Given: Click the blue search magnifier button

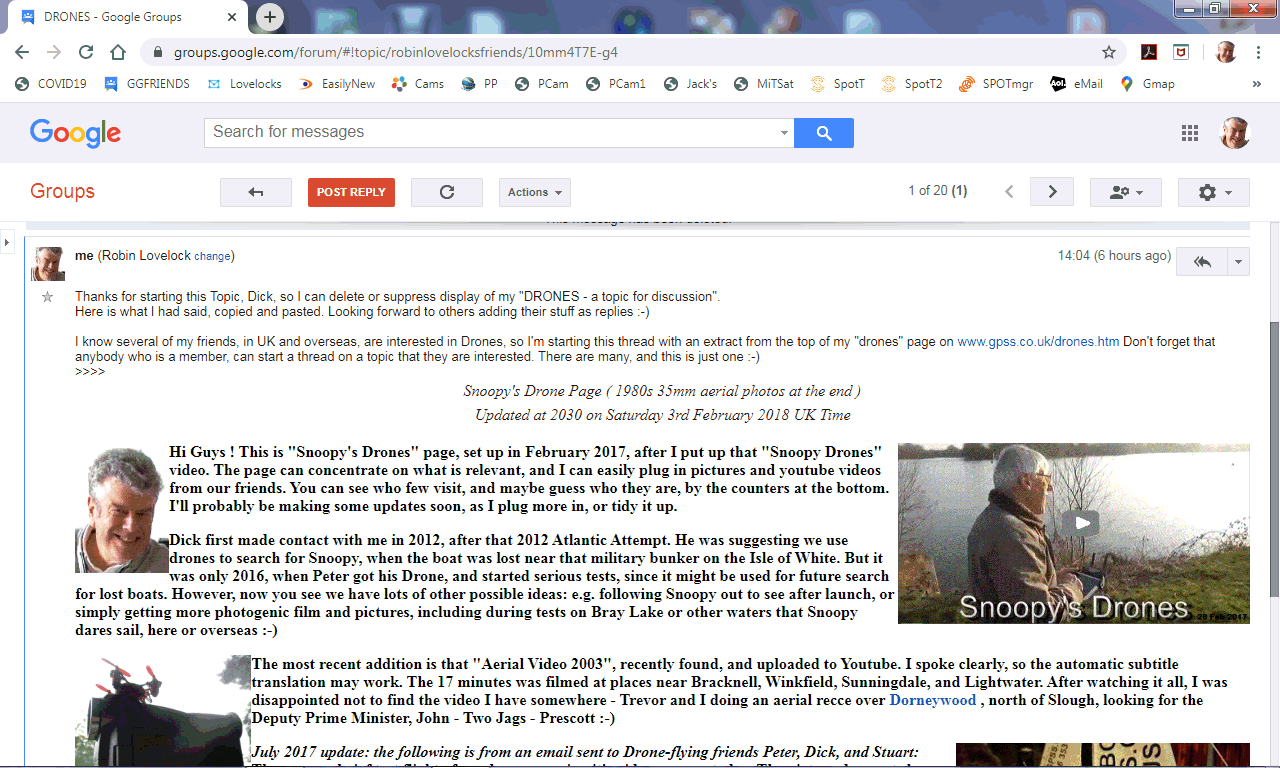Looking at the screenshot, I should [x=823, y=133].
